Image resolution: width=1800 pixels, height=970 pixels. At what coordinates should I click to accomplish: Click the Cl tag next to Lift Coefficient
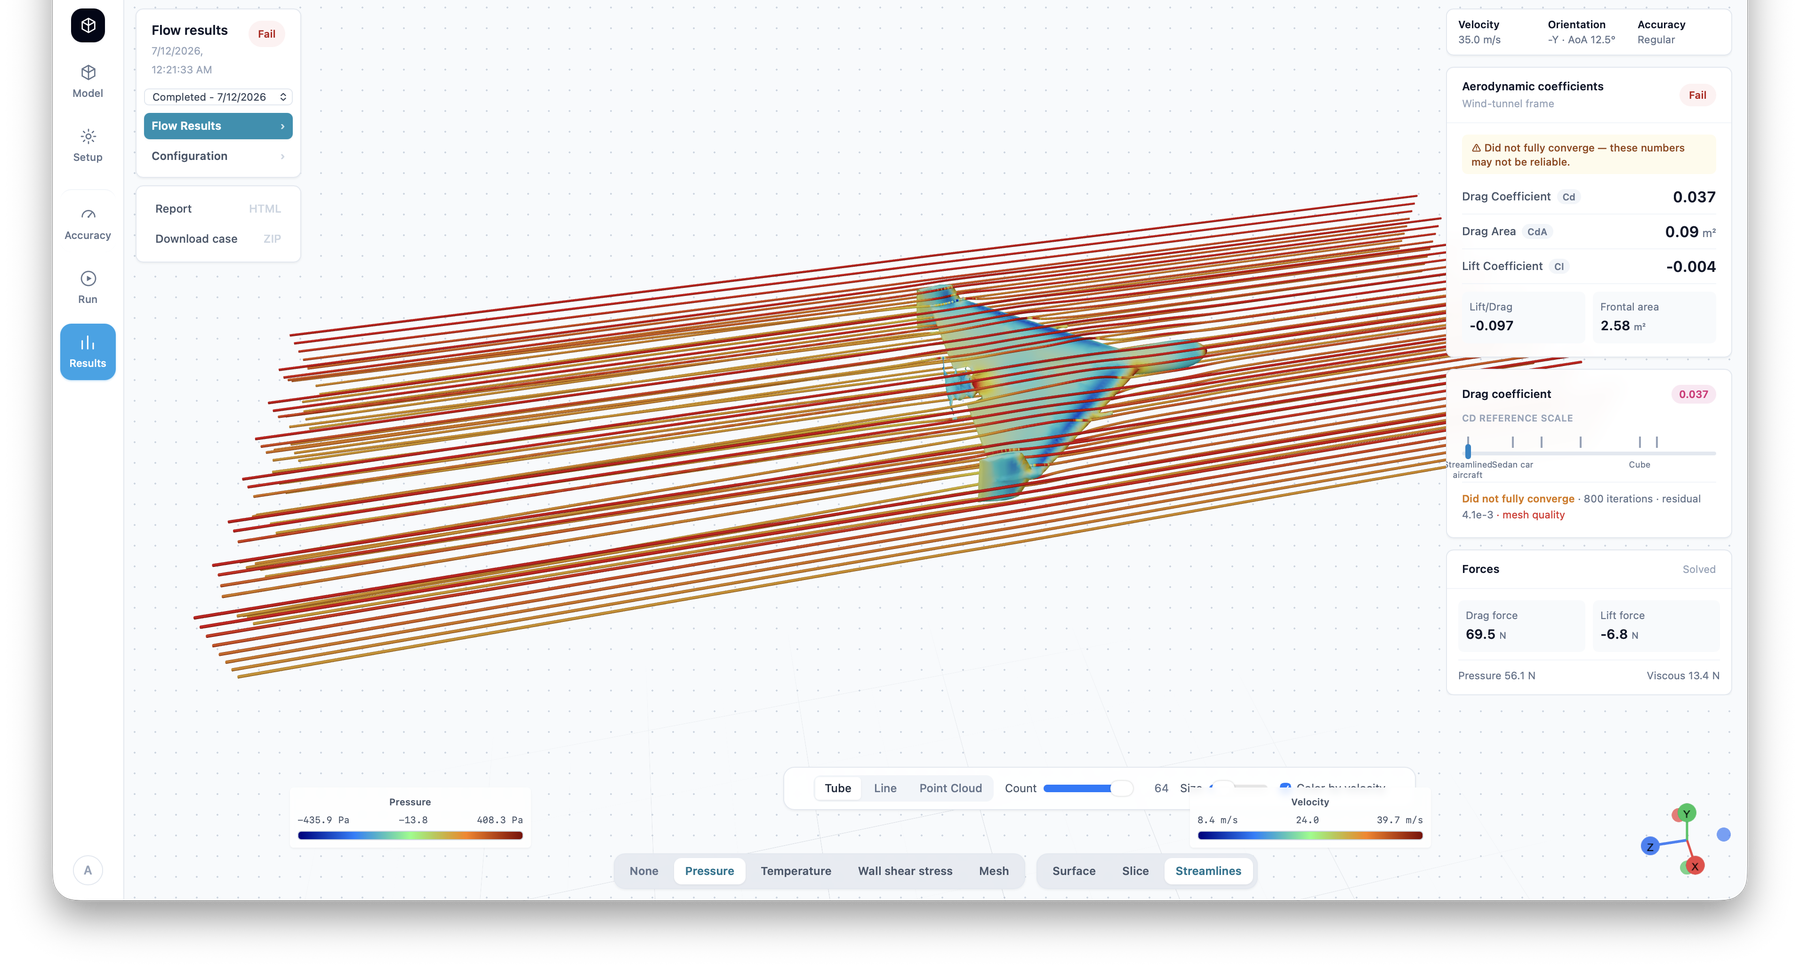tap(1559, 267)
